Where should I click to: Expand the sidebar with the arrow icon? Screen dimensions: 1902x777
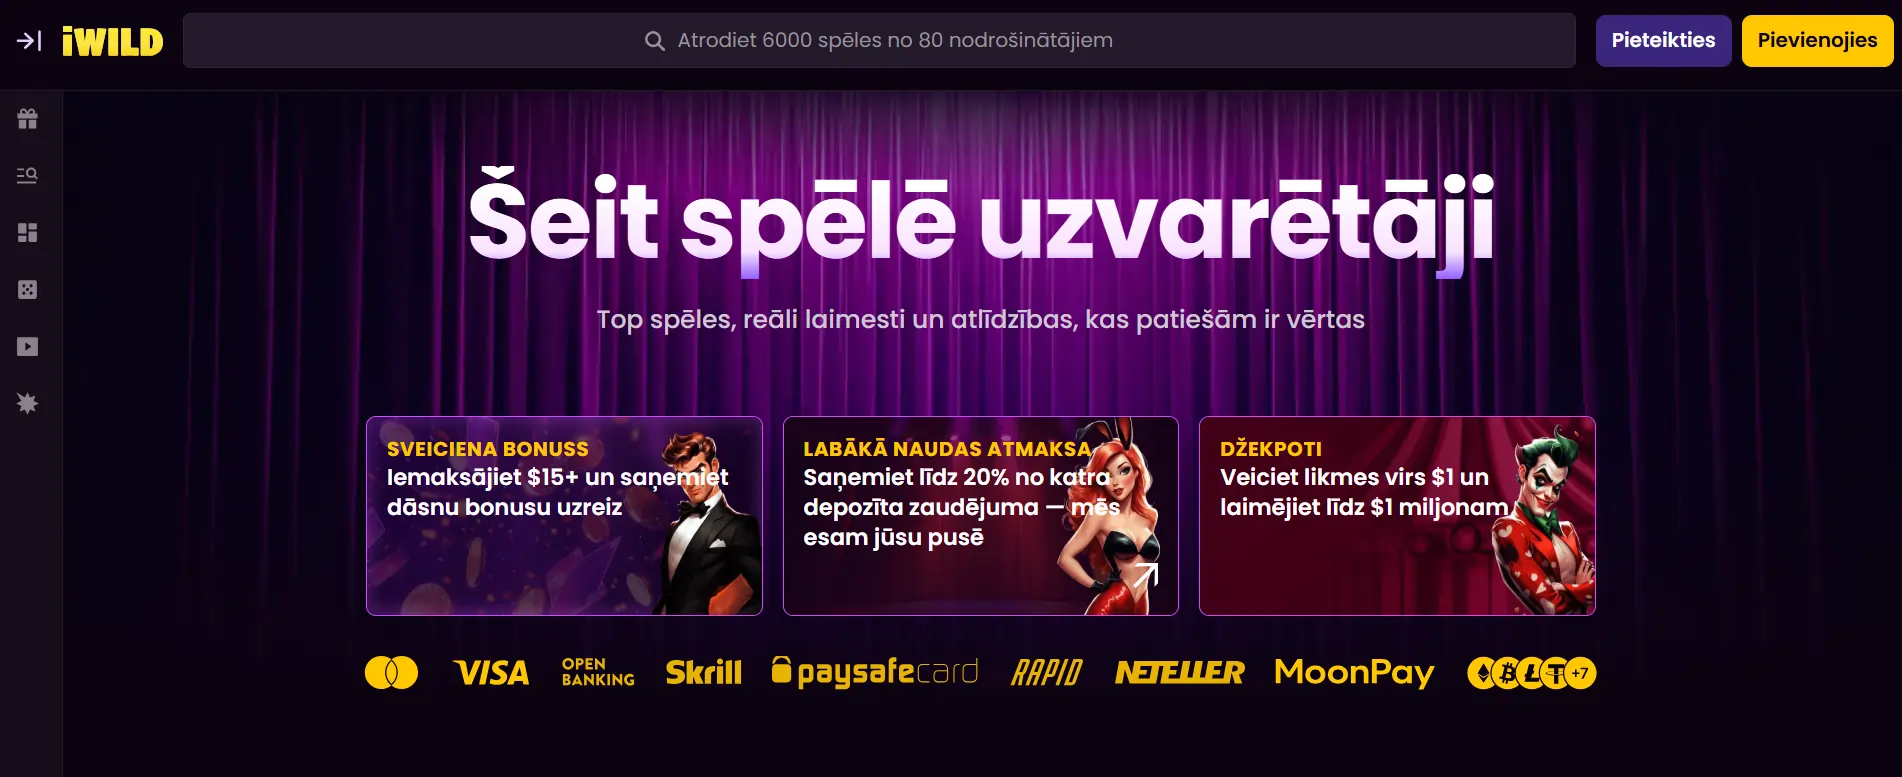click(28, 41)
